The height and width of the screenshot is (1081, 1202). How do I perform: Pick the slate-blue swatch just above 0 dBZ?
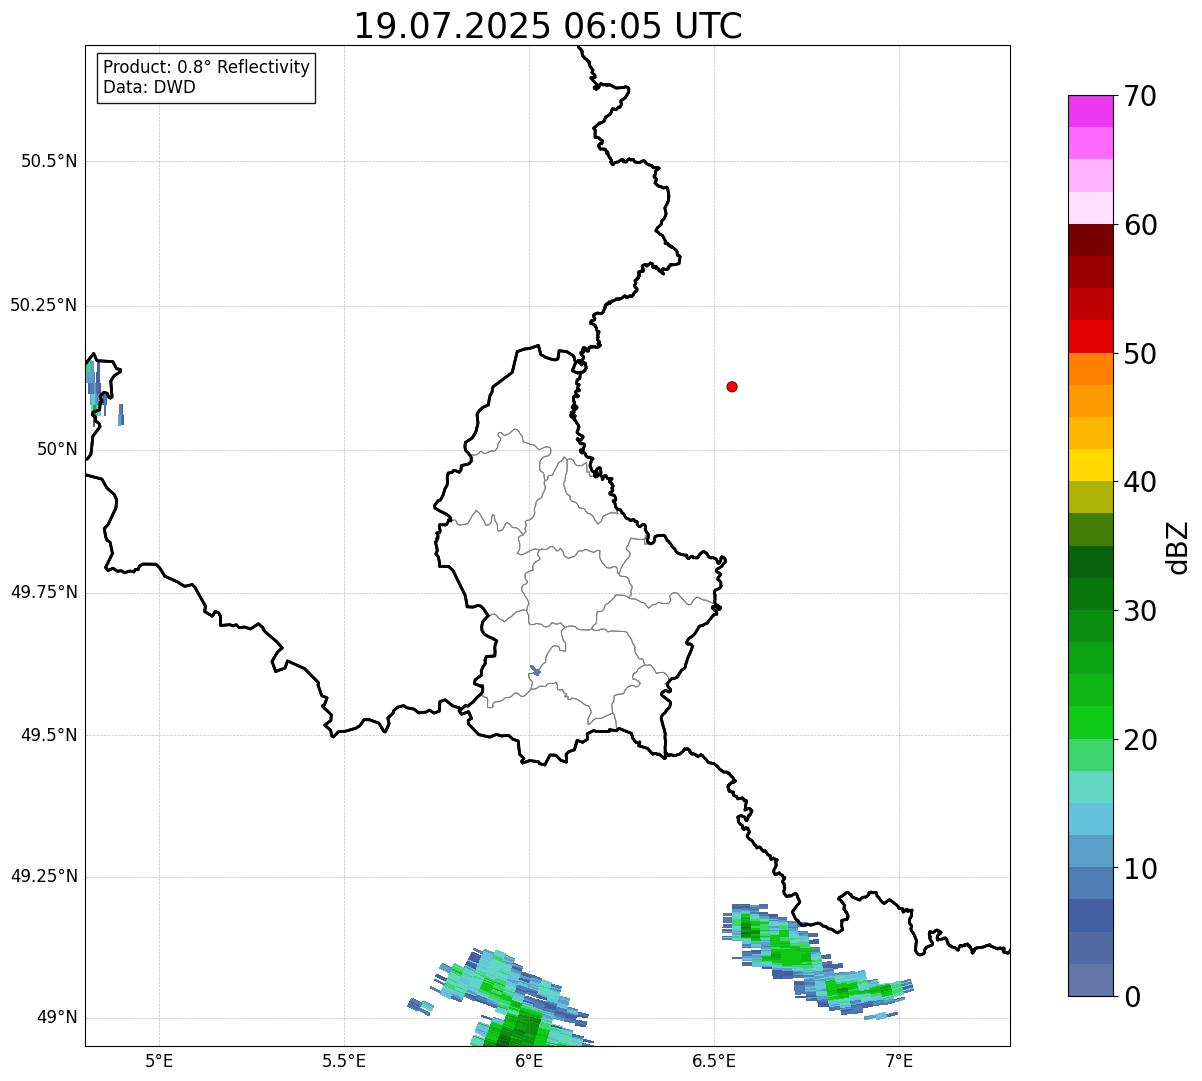1090,980
